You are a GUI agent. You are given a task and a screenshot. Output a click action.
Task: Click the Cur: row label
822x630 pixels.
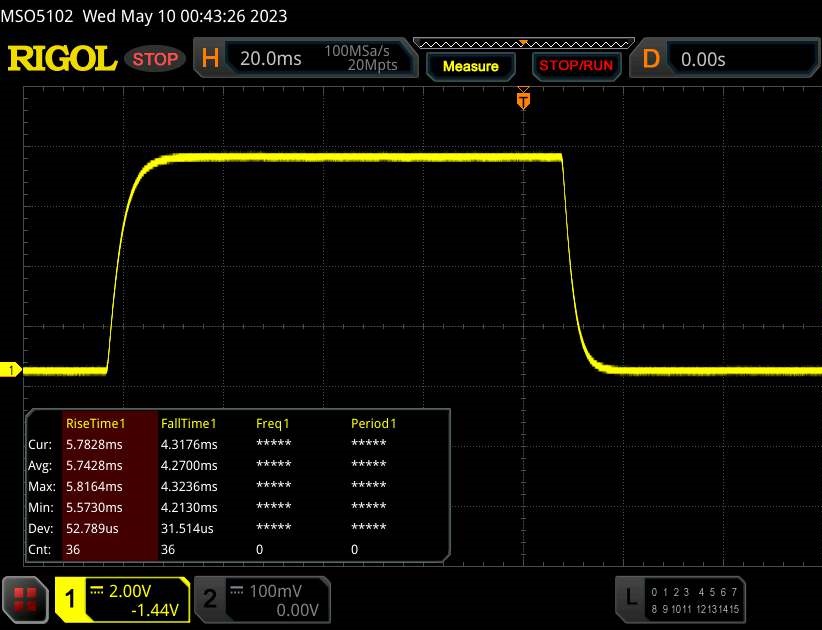click(x=40, y=444)
